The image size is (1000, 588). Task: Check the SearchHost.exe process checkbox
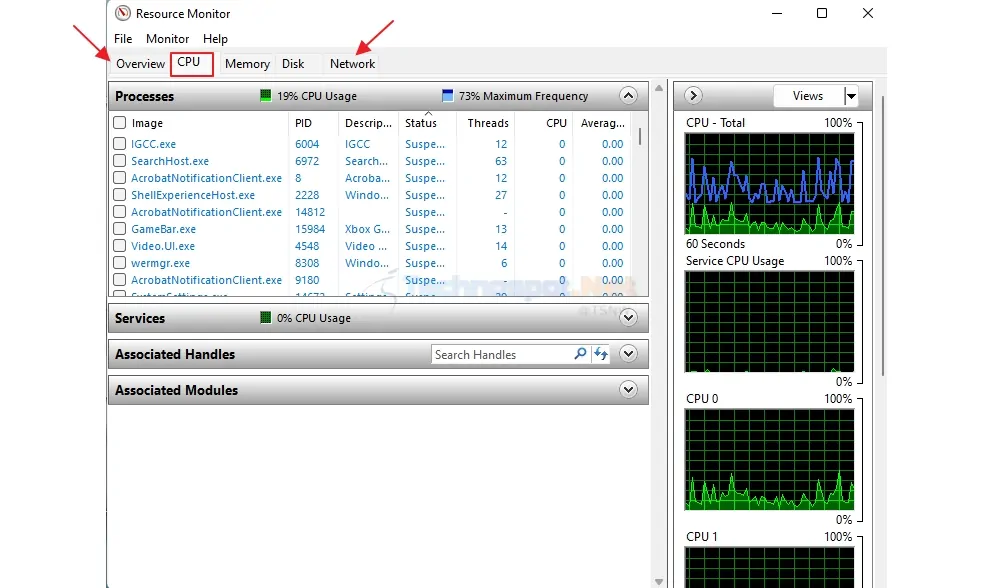tap(119, 161)
